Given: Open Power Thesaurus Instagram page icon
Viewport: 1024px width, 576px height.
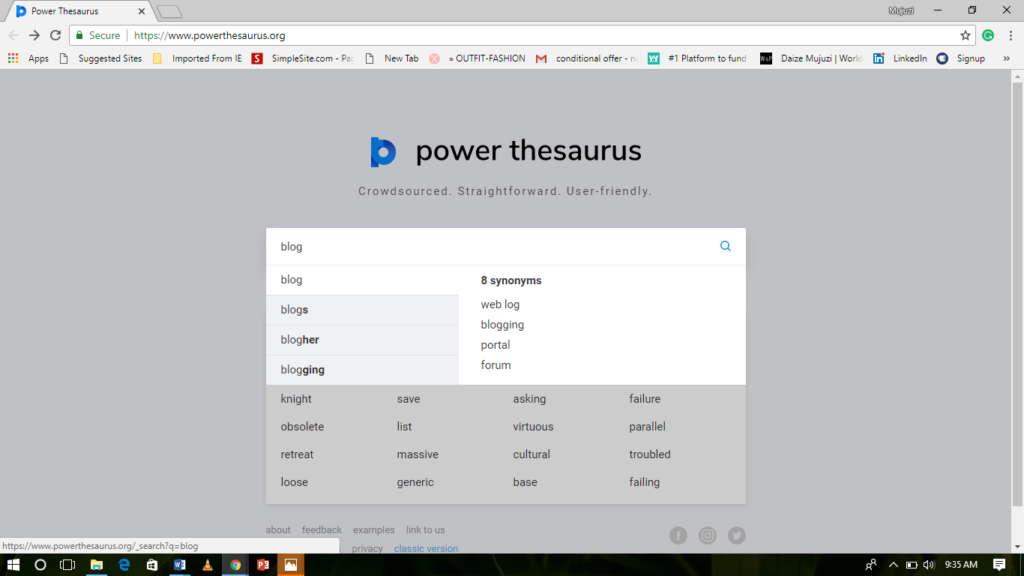Looking at the screenshot, I should pos(708,536).
